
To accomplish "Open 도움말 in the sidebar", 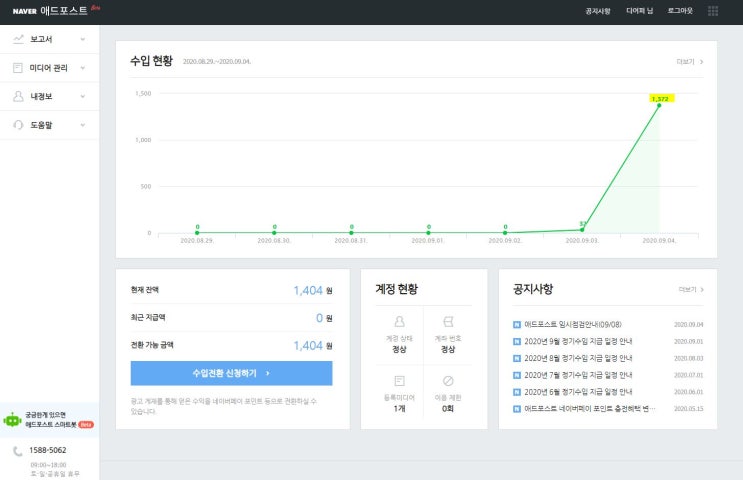I will (50, 125).
